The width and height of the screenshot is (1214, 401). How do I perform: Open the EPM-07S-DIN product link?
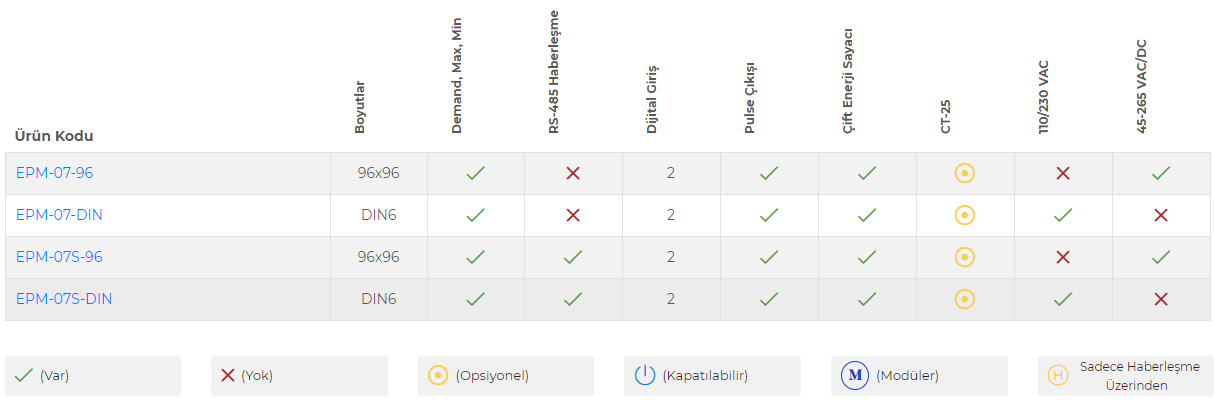64,299
